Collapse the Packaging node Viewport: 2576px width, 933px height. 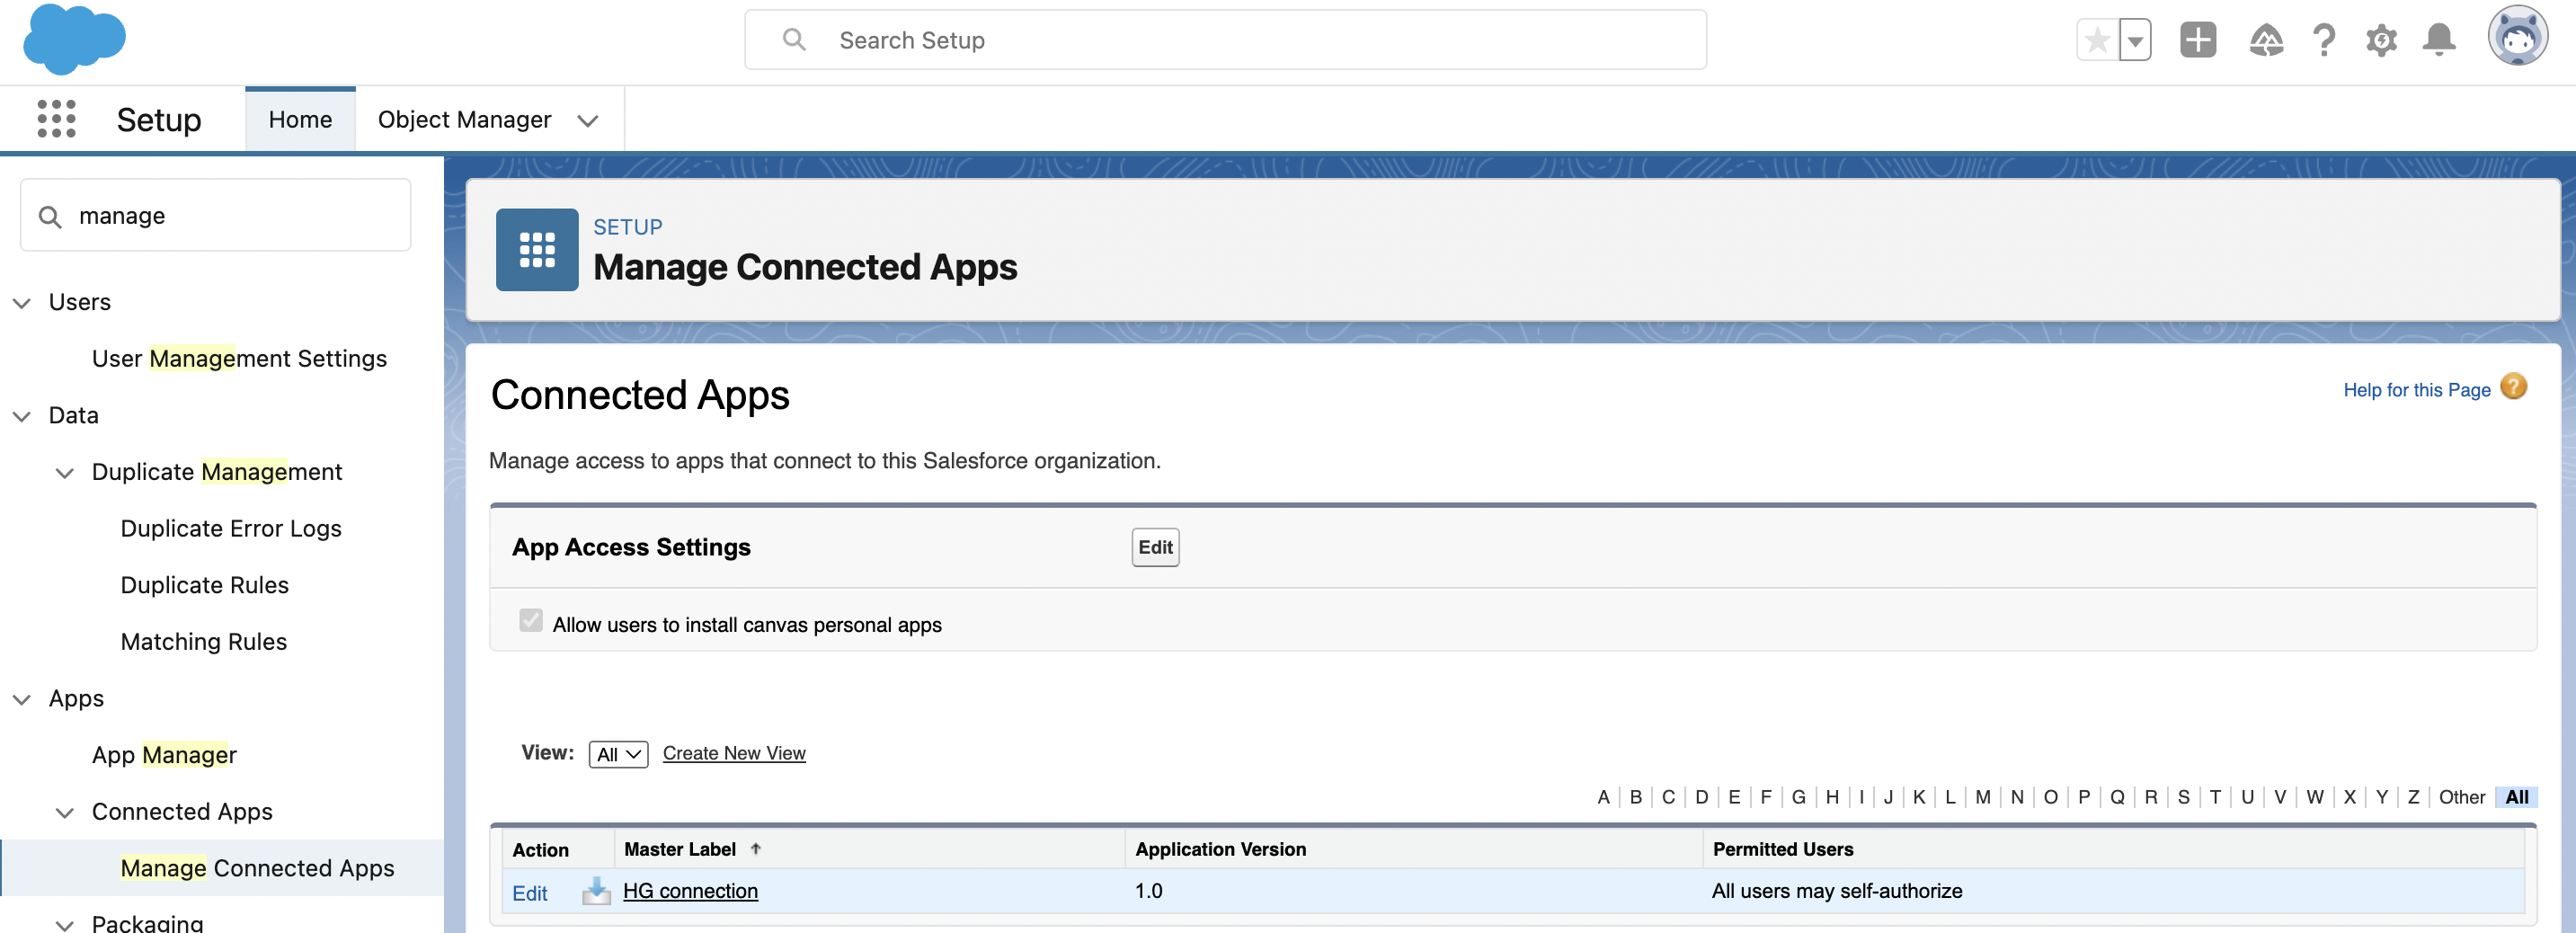(65, 924)
